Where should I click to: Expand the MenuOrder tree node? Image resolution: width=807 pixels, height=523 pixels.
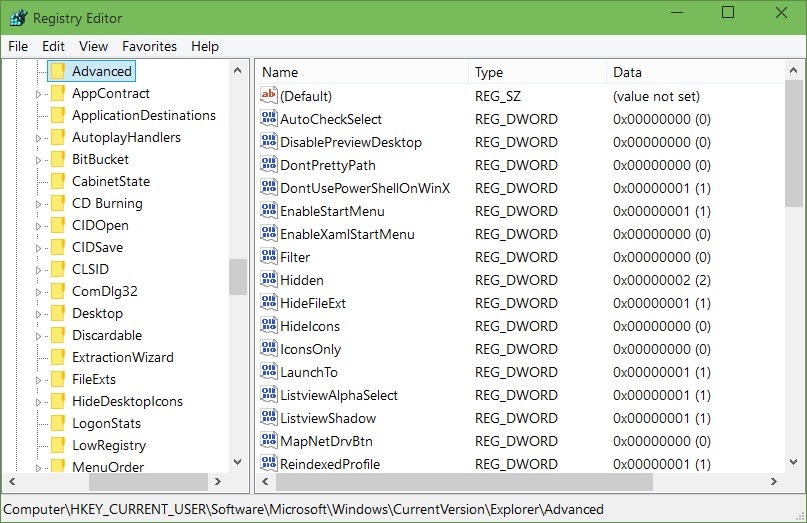39,467
